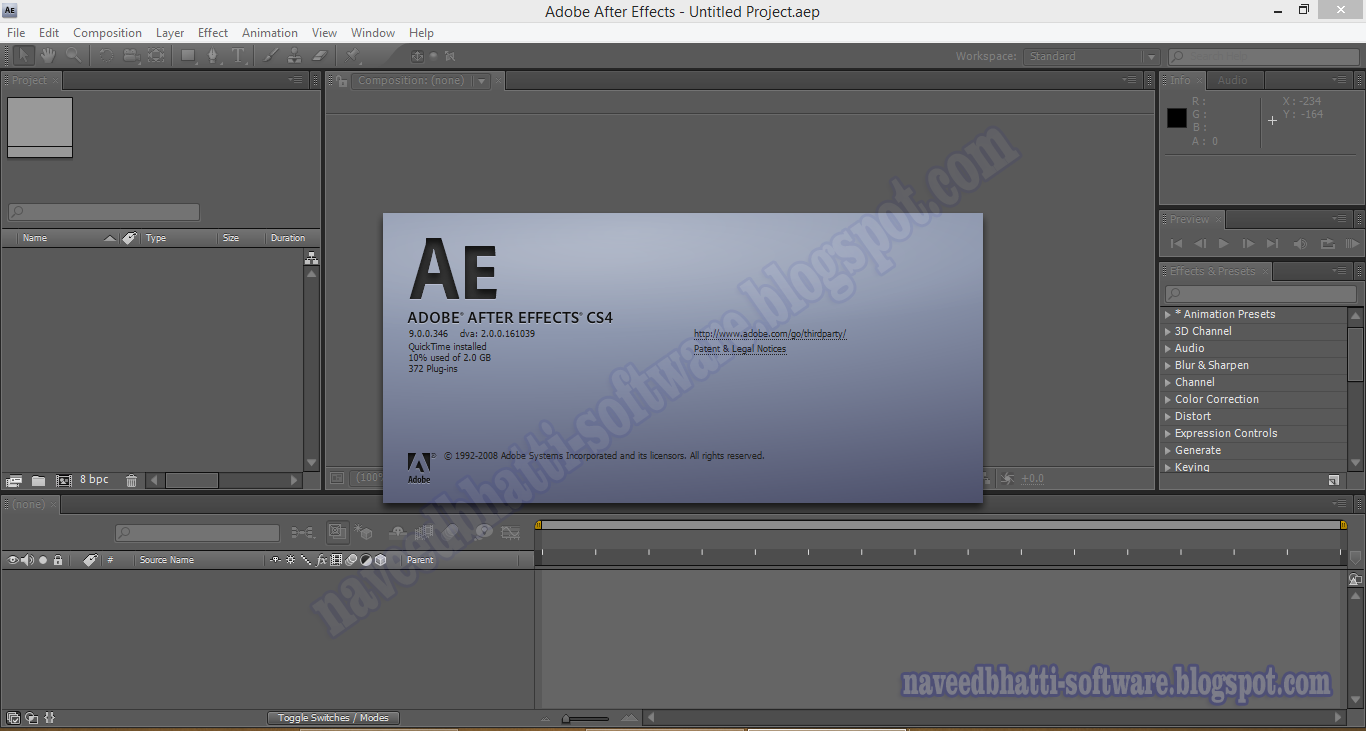Switch to the Audio panel tab
Image resolution: width=1366 pixels, height=731 pixels.
coord(1233,80)
